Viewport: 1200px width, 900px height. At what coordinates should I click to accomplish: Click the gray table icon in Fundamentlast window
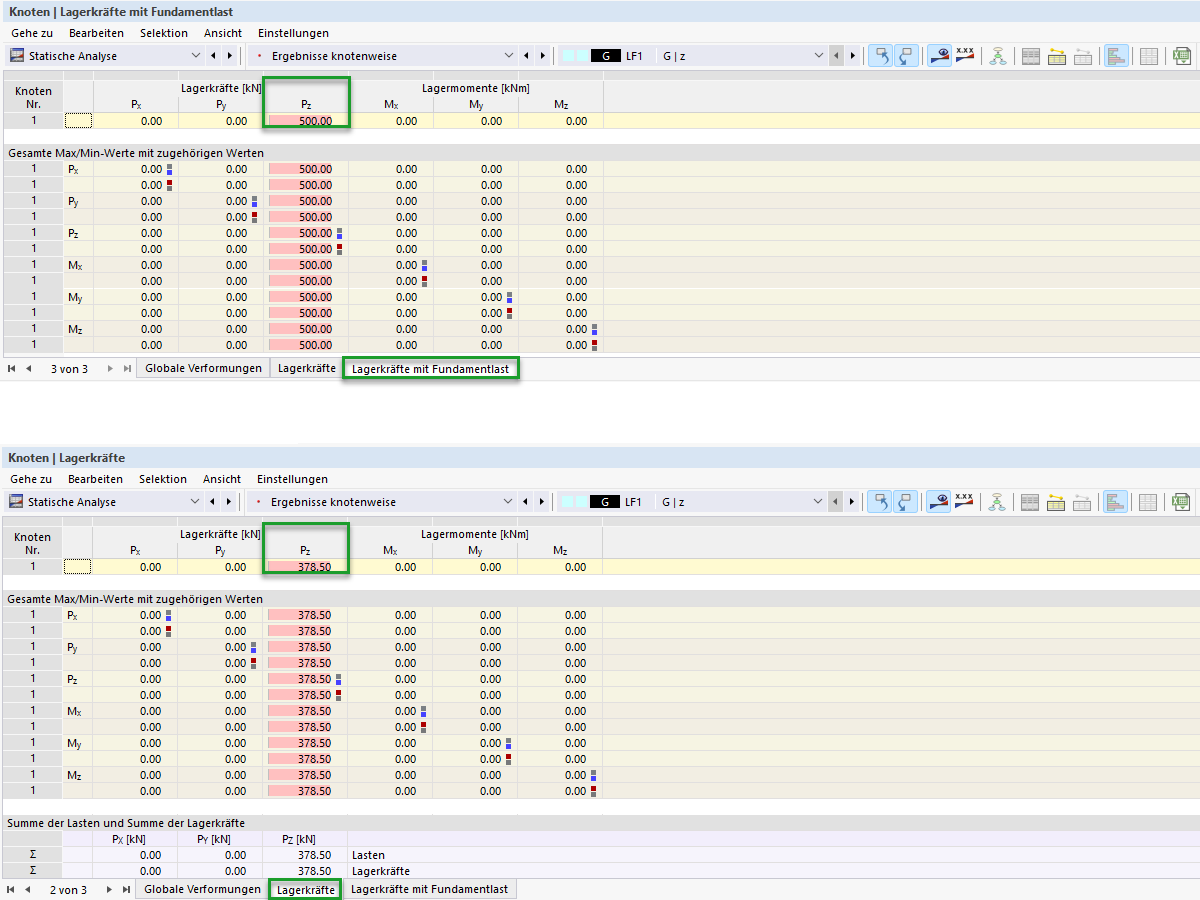click(x=1030, y=56)
